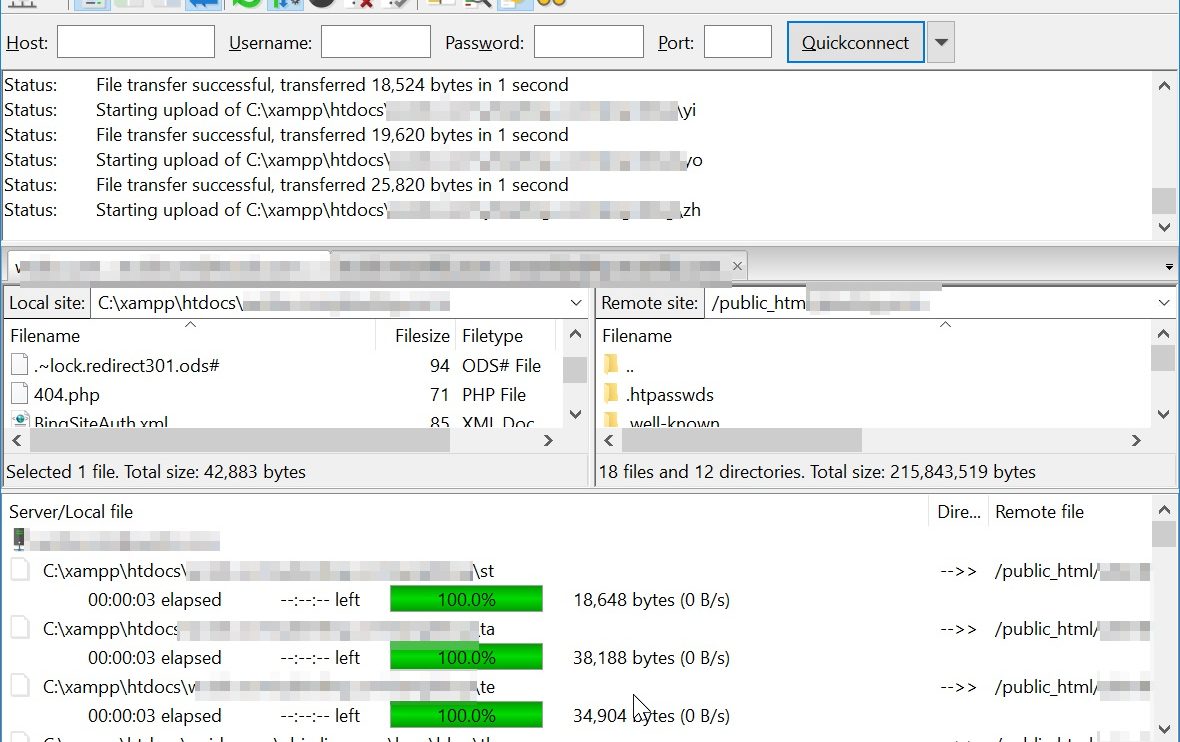Click the remote file list scroll-up arrow
1180x742 pixels.
[1163, 333]
